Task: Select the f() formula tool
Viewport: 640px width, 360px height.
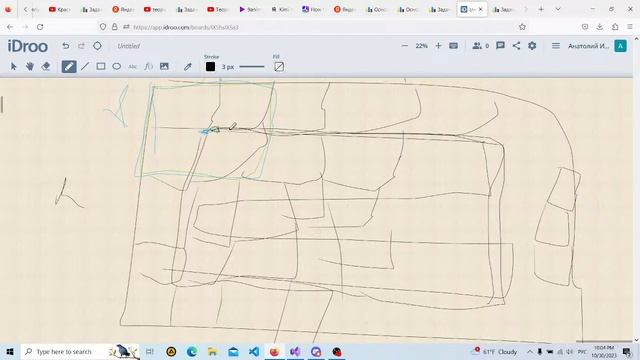Action: (x=148, y=66)
